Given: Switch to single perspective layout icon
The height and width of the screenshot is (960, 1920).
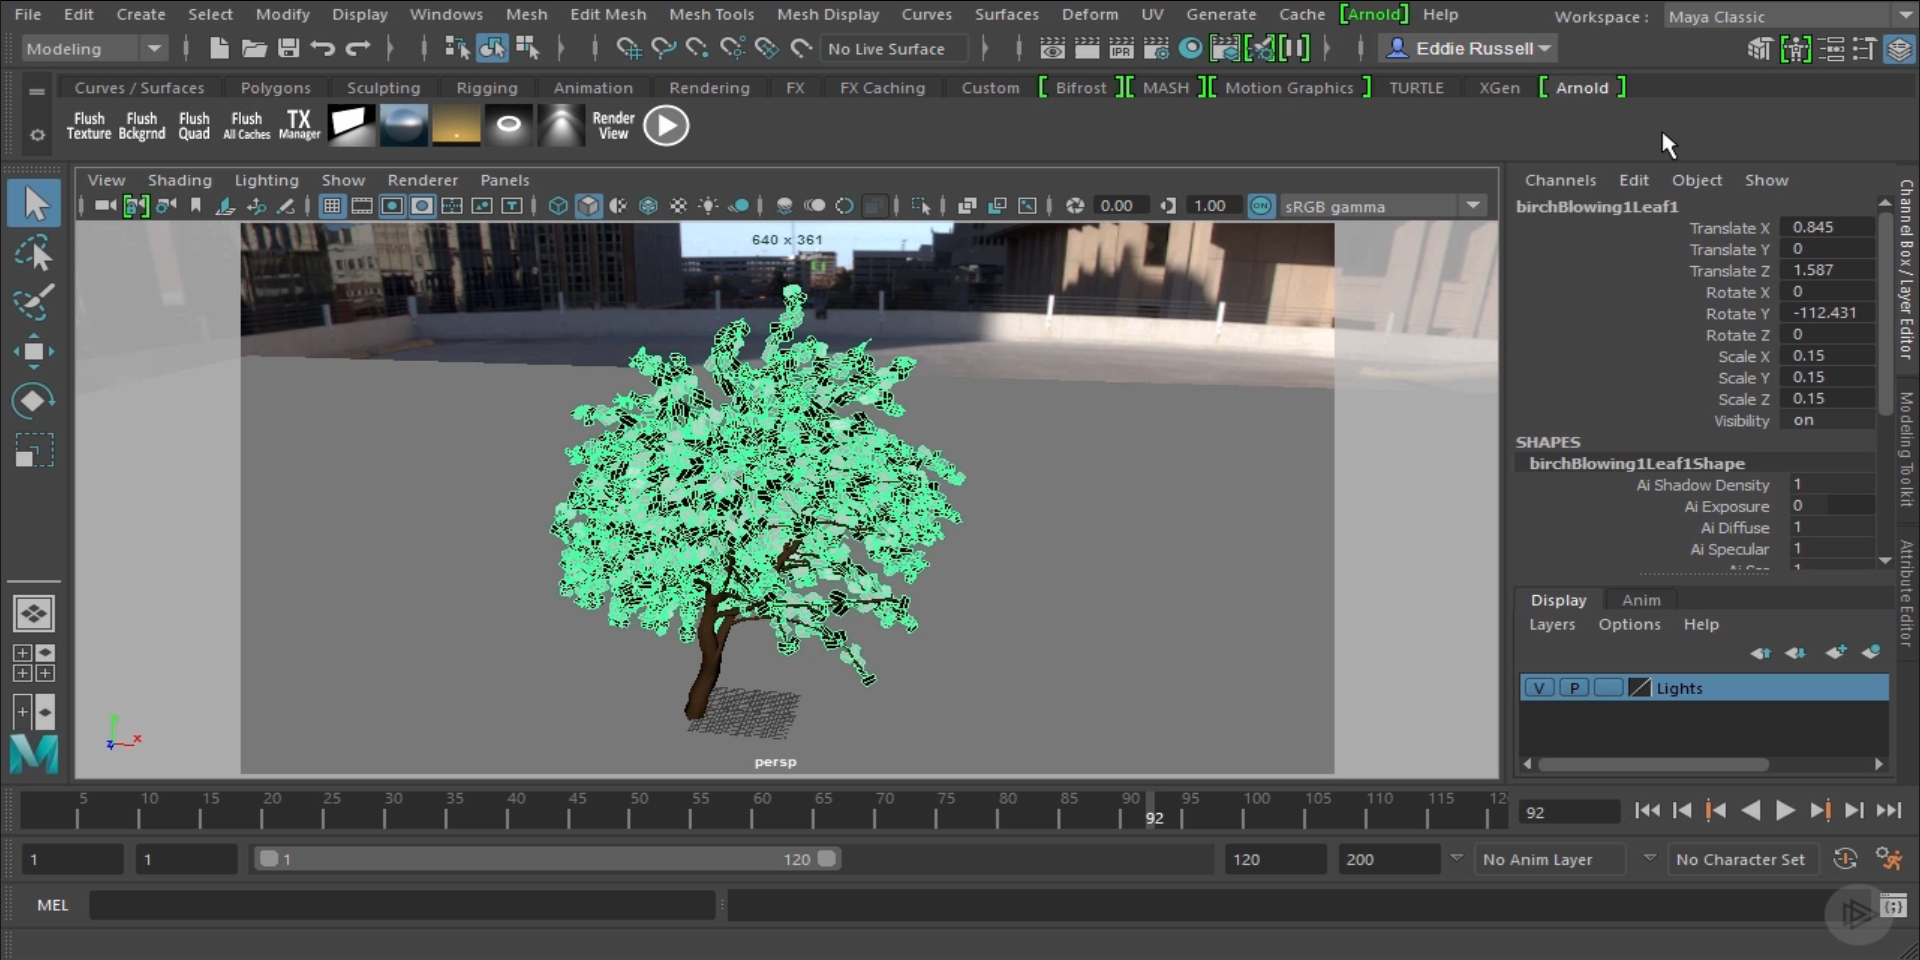Looking at the screenshot, I should [x=33, y=614].
